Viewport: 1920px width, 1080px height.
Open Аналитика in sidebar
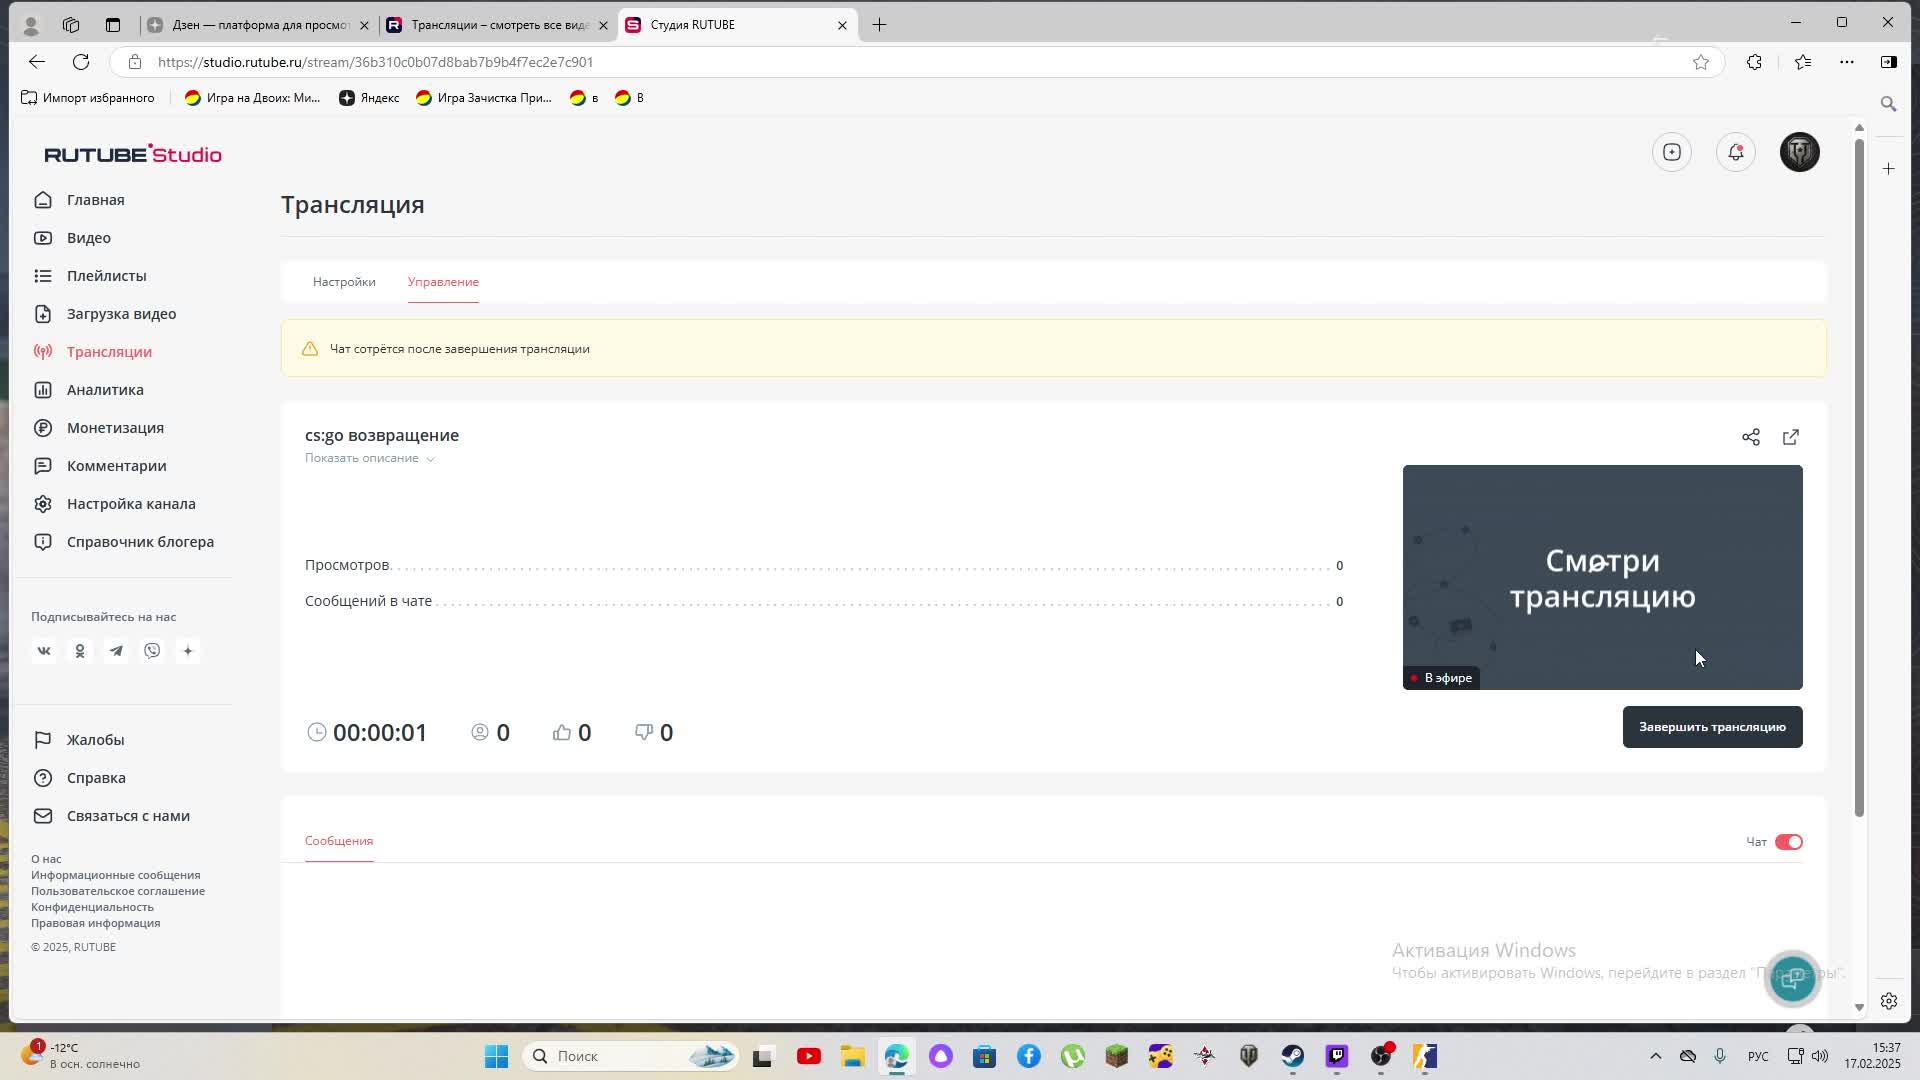point(105,390)
